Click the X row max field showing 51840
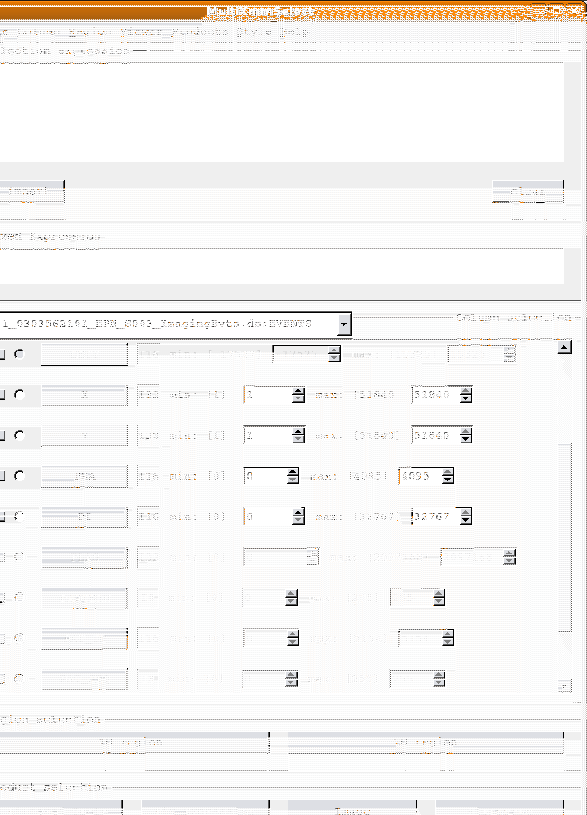Screen dimensions: 587x815 pos(436,395)
